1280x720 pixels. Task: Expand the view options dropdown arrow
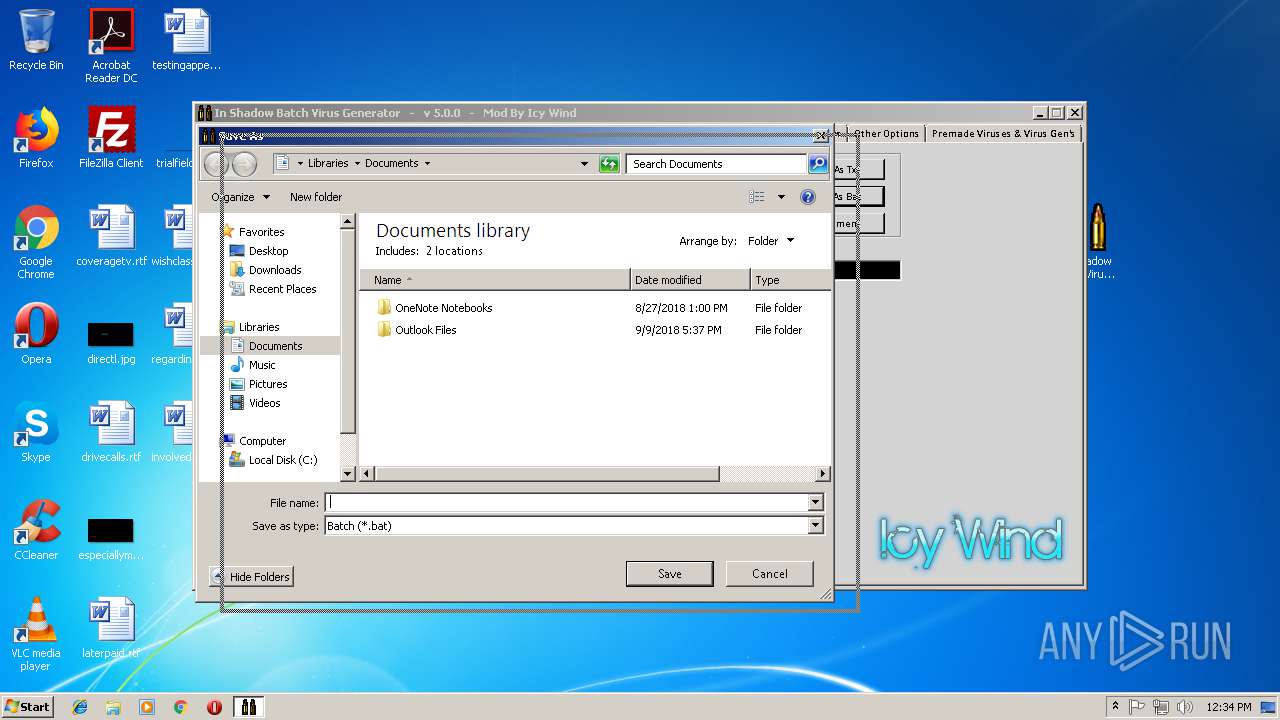(781, 197)
